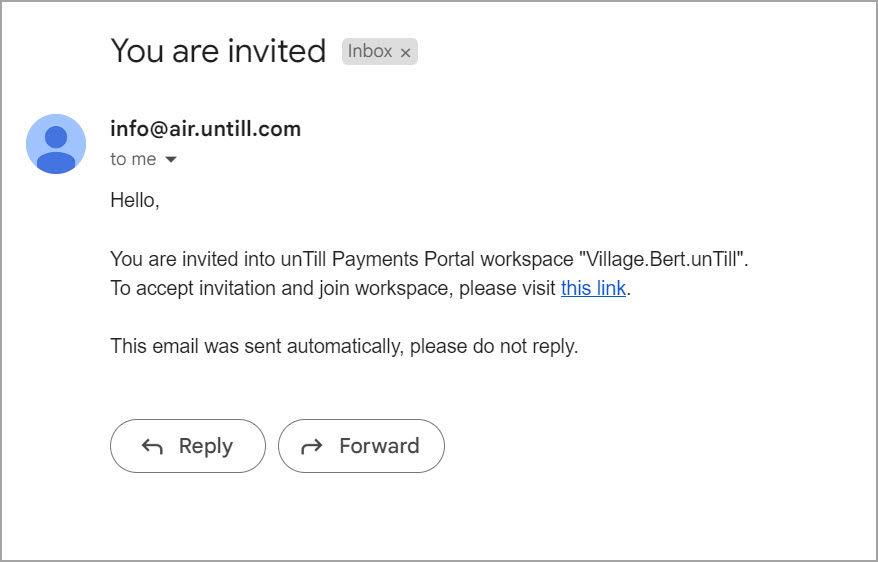The image size is (878, 562).
Task: Click the curved reply arrow icon
Action: pos(152,447)
